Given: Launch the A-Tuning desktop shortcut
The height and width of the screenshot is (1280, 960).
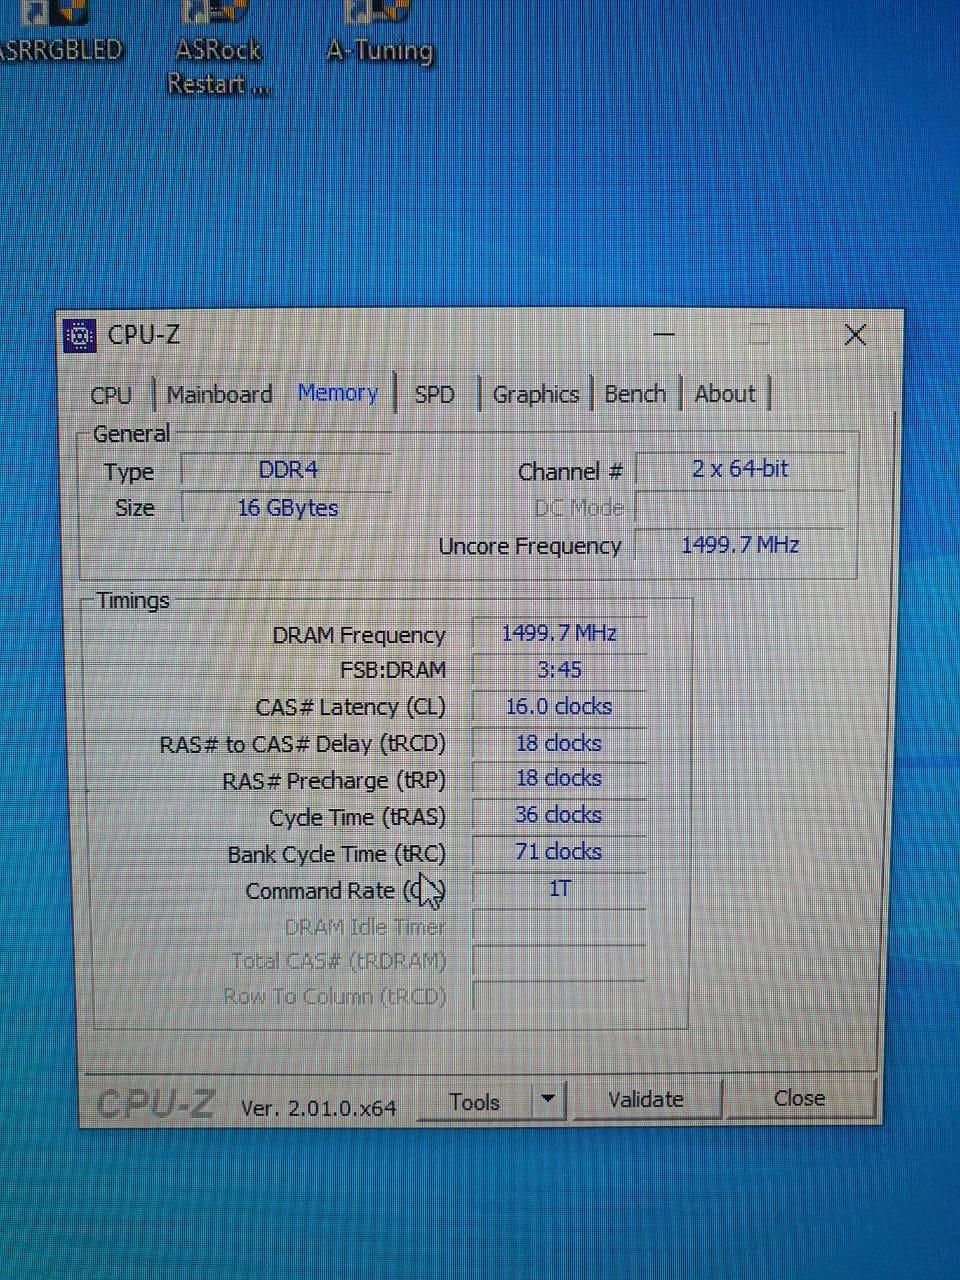Looking at the screenshot, I should [380, 33].
